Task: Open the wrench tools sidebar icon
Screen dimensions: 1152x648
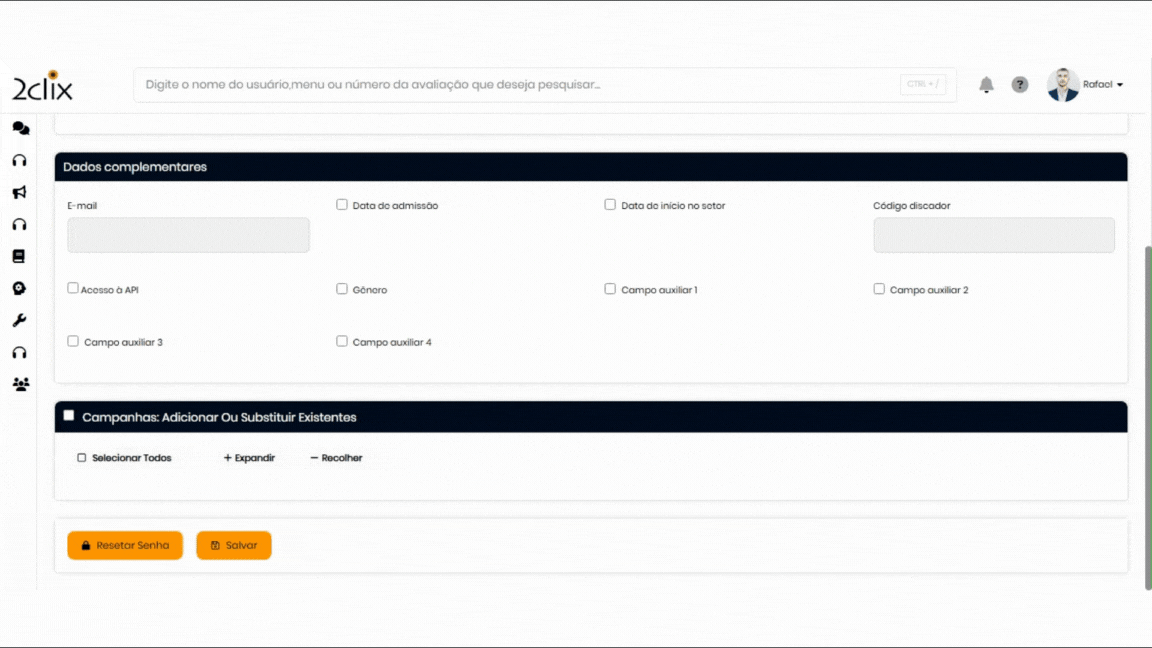Action: pyautogui.click(x=19, y=320)
